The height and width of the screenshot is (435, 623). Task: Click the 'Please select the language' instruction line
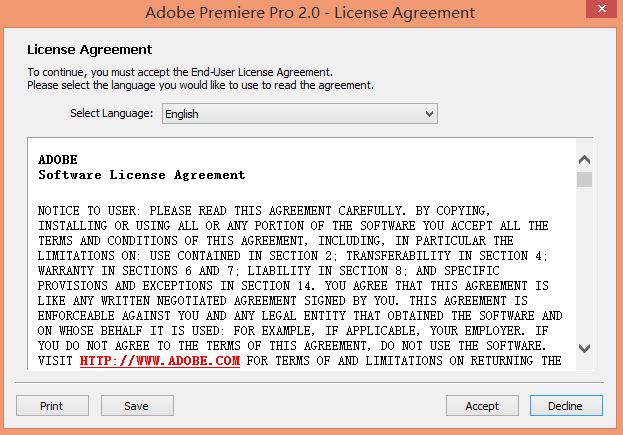(x=200, y=85)
